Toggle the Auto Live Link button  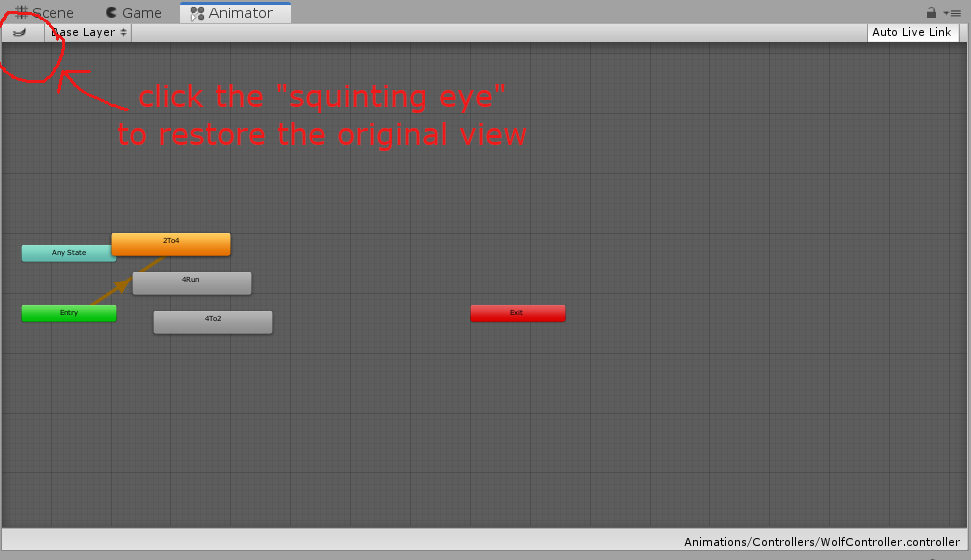(x=912, y=32)
